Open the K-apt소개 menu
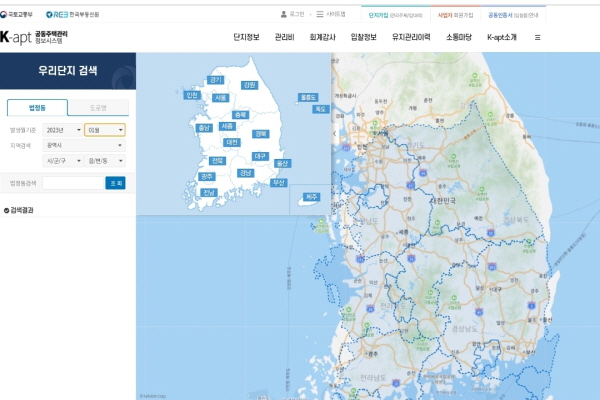Image resolution: width=600 pixels, height=400 pixels. (x=502, y=37)
